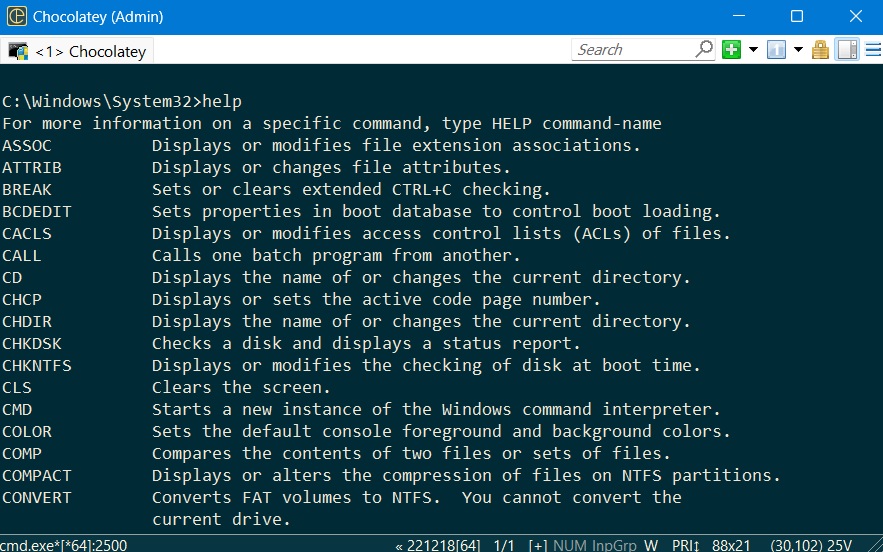This screenshot has width=883, height=552.
Task: Click the « 221218[64] build status entry
Action: point(438,545)
